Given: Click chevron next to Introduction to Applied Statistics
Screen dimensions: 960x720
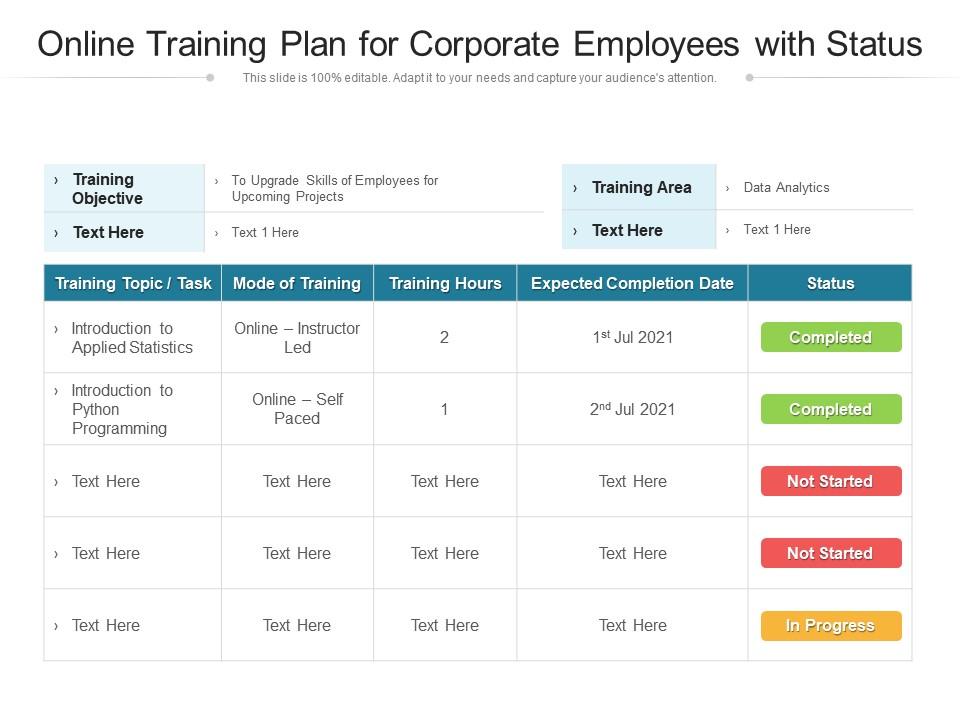Looking at the screenshot, I should pyautogui.click(x=56, y=329).
